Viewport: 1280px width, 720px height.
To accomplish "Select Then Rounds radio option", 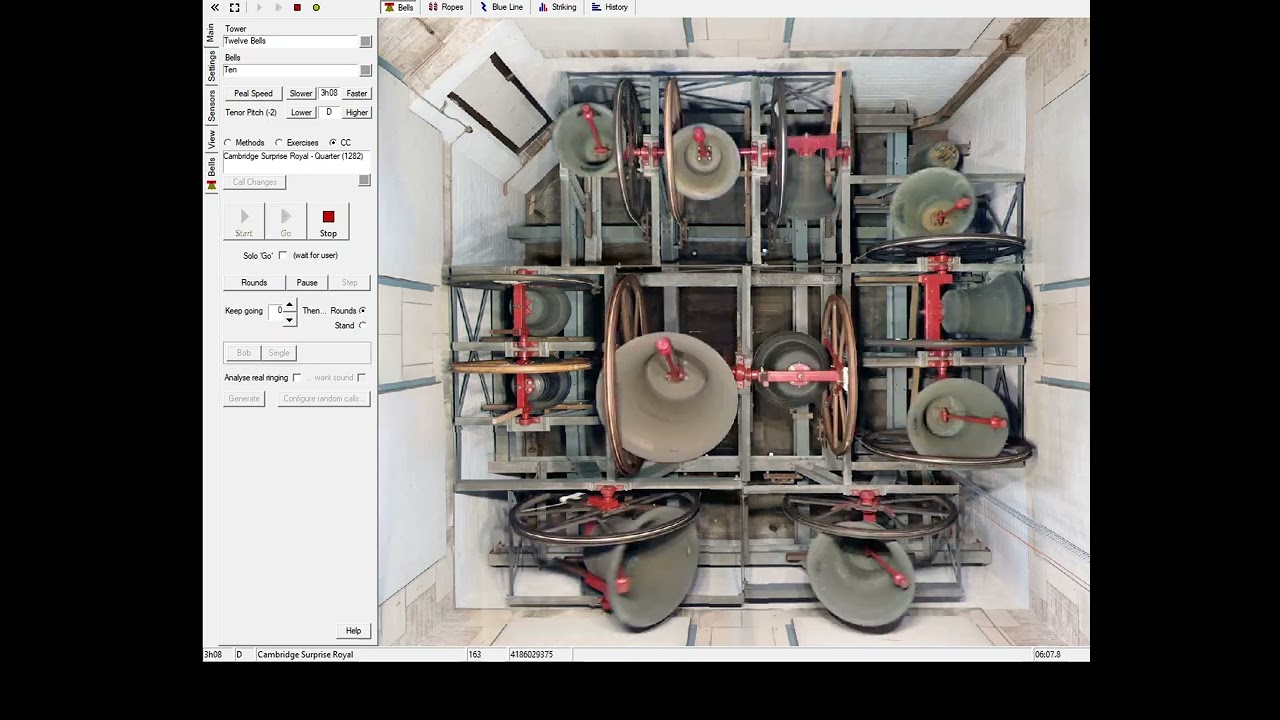I will (362, 310).
